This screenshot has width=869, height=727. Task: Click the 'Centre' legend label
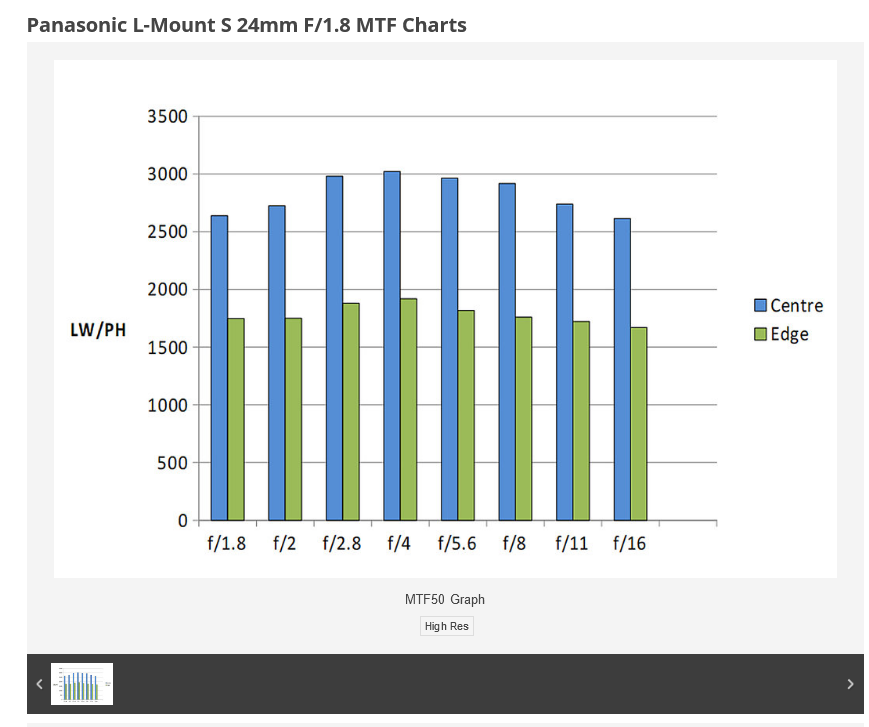(x=796, y=305)
